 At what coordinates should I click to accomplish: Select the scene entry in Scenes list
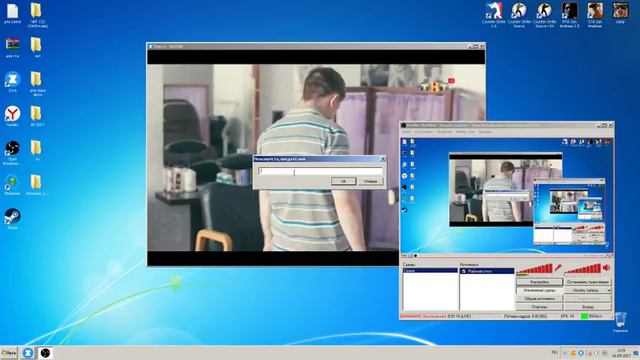click(430, 271)
